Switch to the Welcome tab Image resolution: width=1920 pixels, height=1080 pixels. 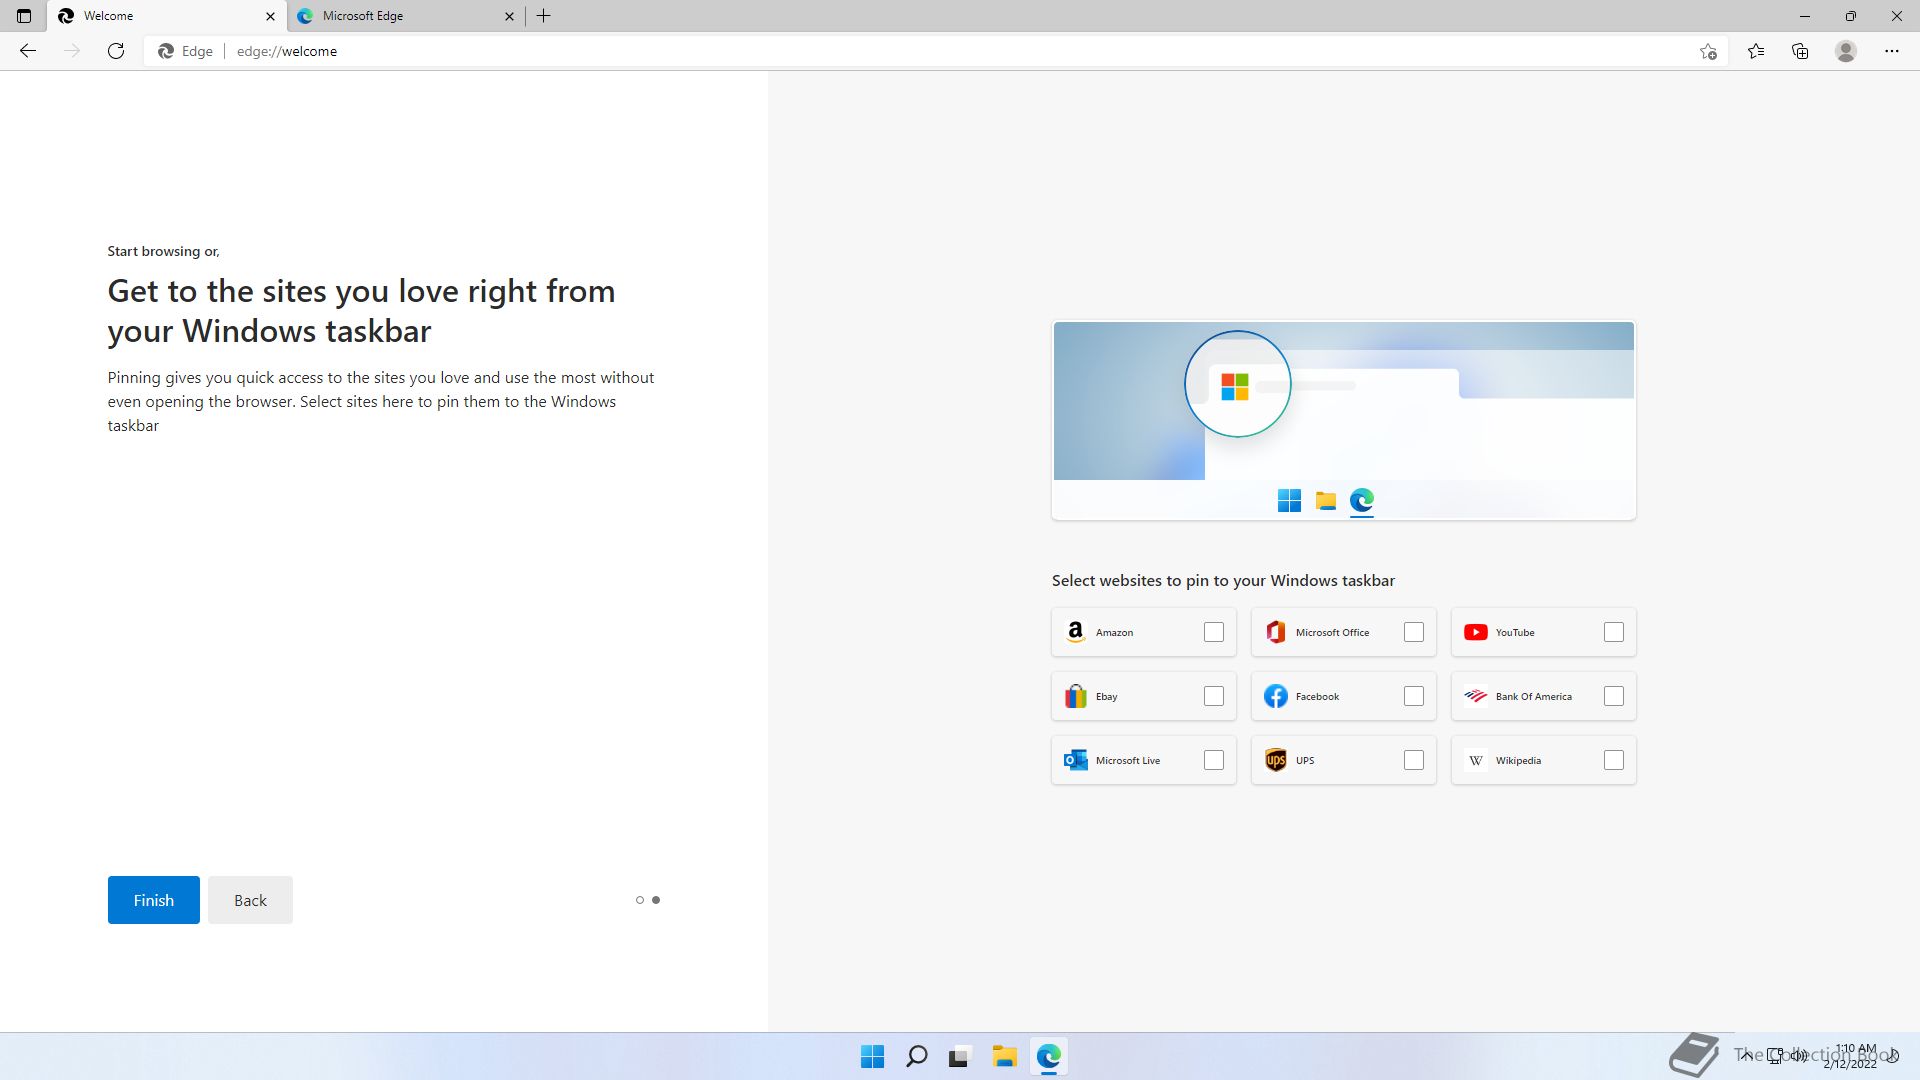[x=166, y=16]
